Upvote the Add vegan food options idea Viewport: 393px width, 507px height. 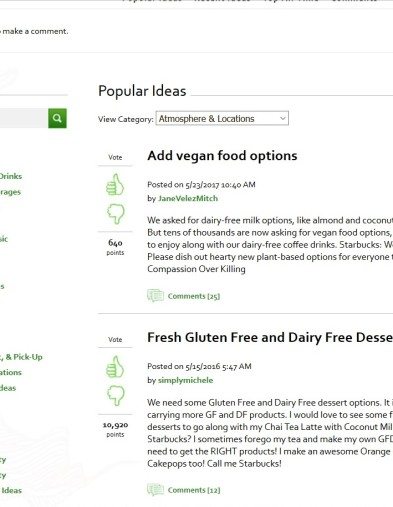click(x=115, y=184)
